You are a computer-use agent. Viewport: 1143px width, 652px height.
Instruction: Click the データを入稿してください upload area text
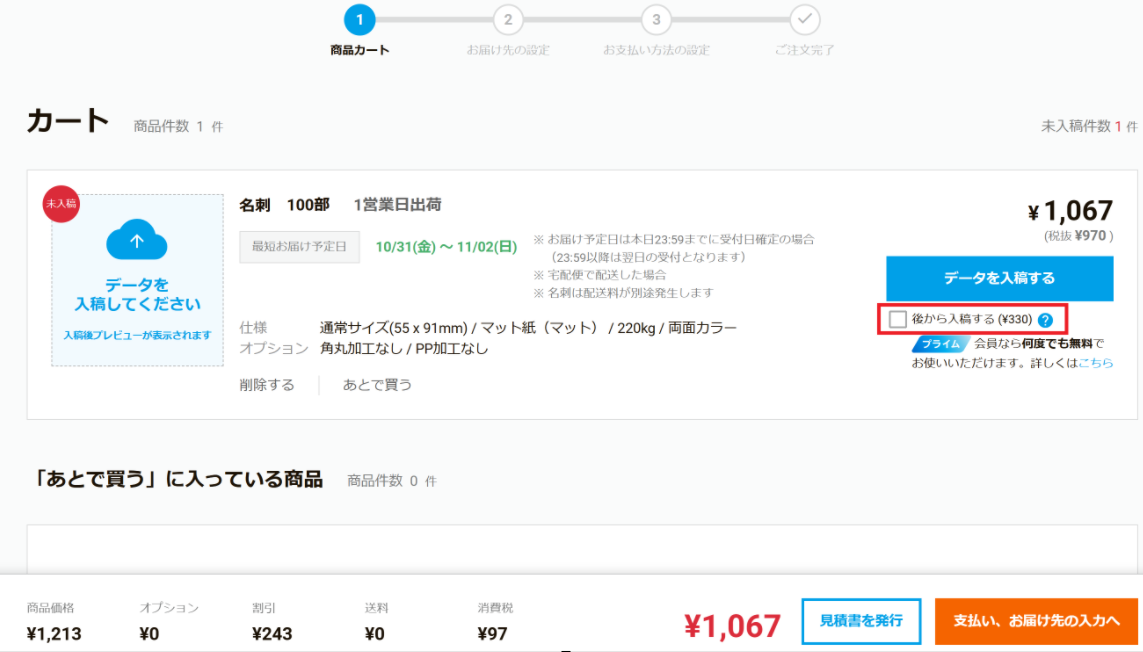point(137,295)
